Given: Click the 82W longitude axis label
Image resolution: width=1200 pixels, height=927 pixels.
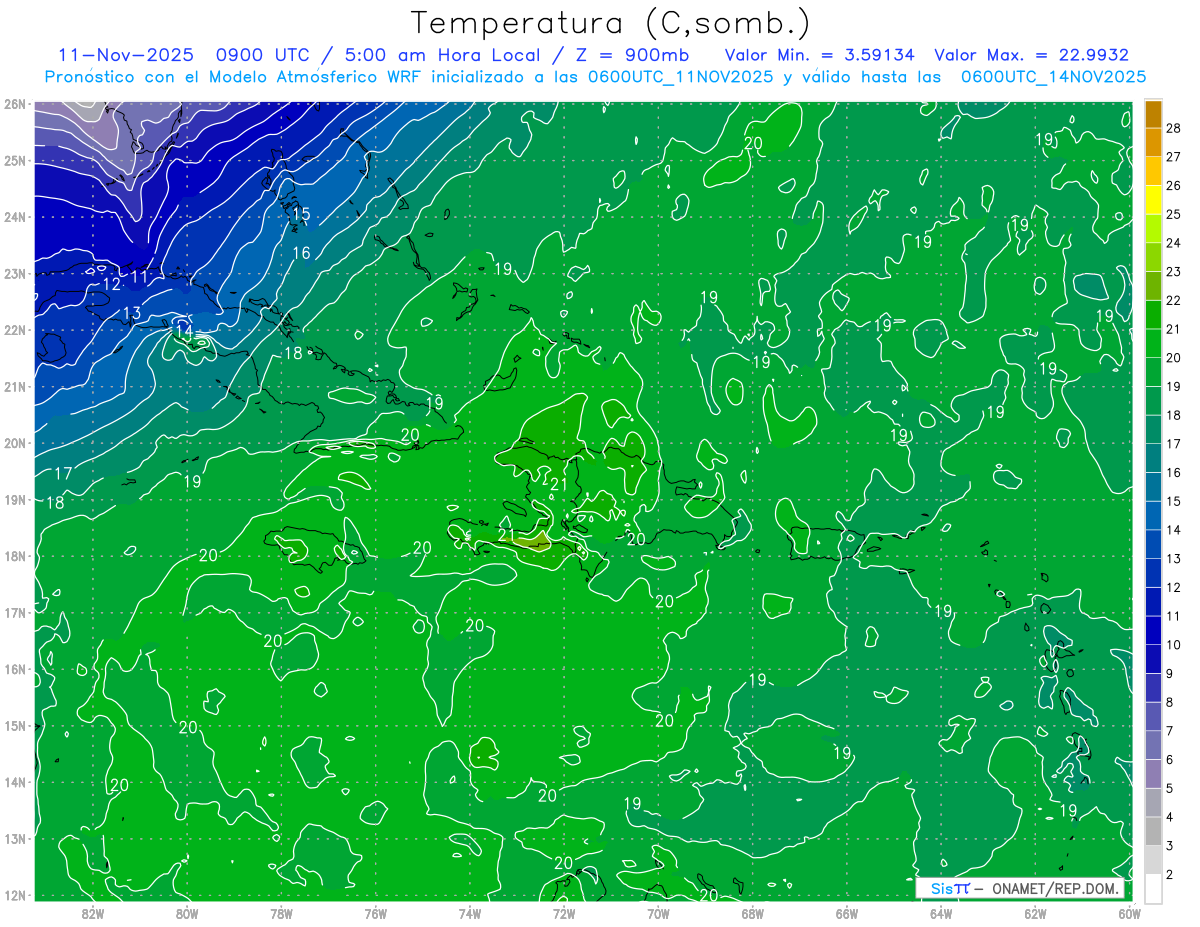Looking at the screenshot, I should pyautogui.click(x=93, y=913).
